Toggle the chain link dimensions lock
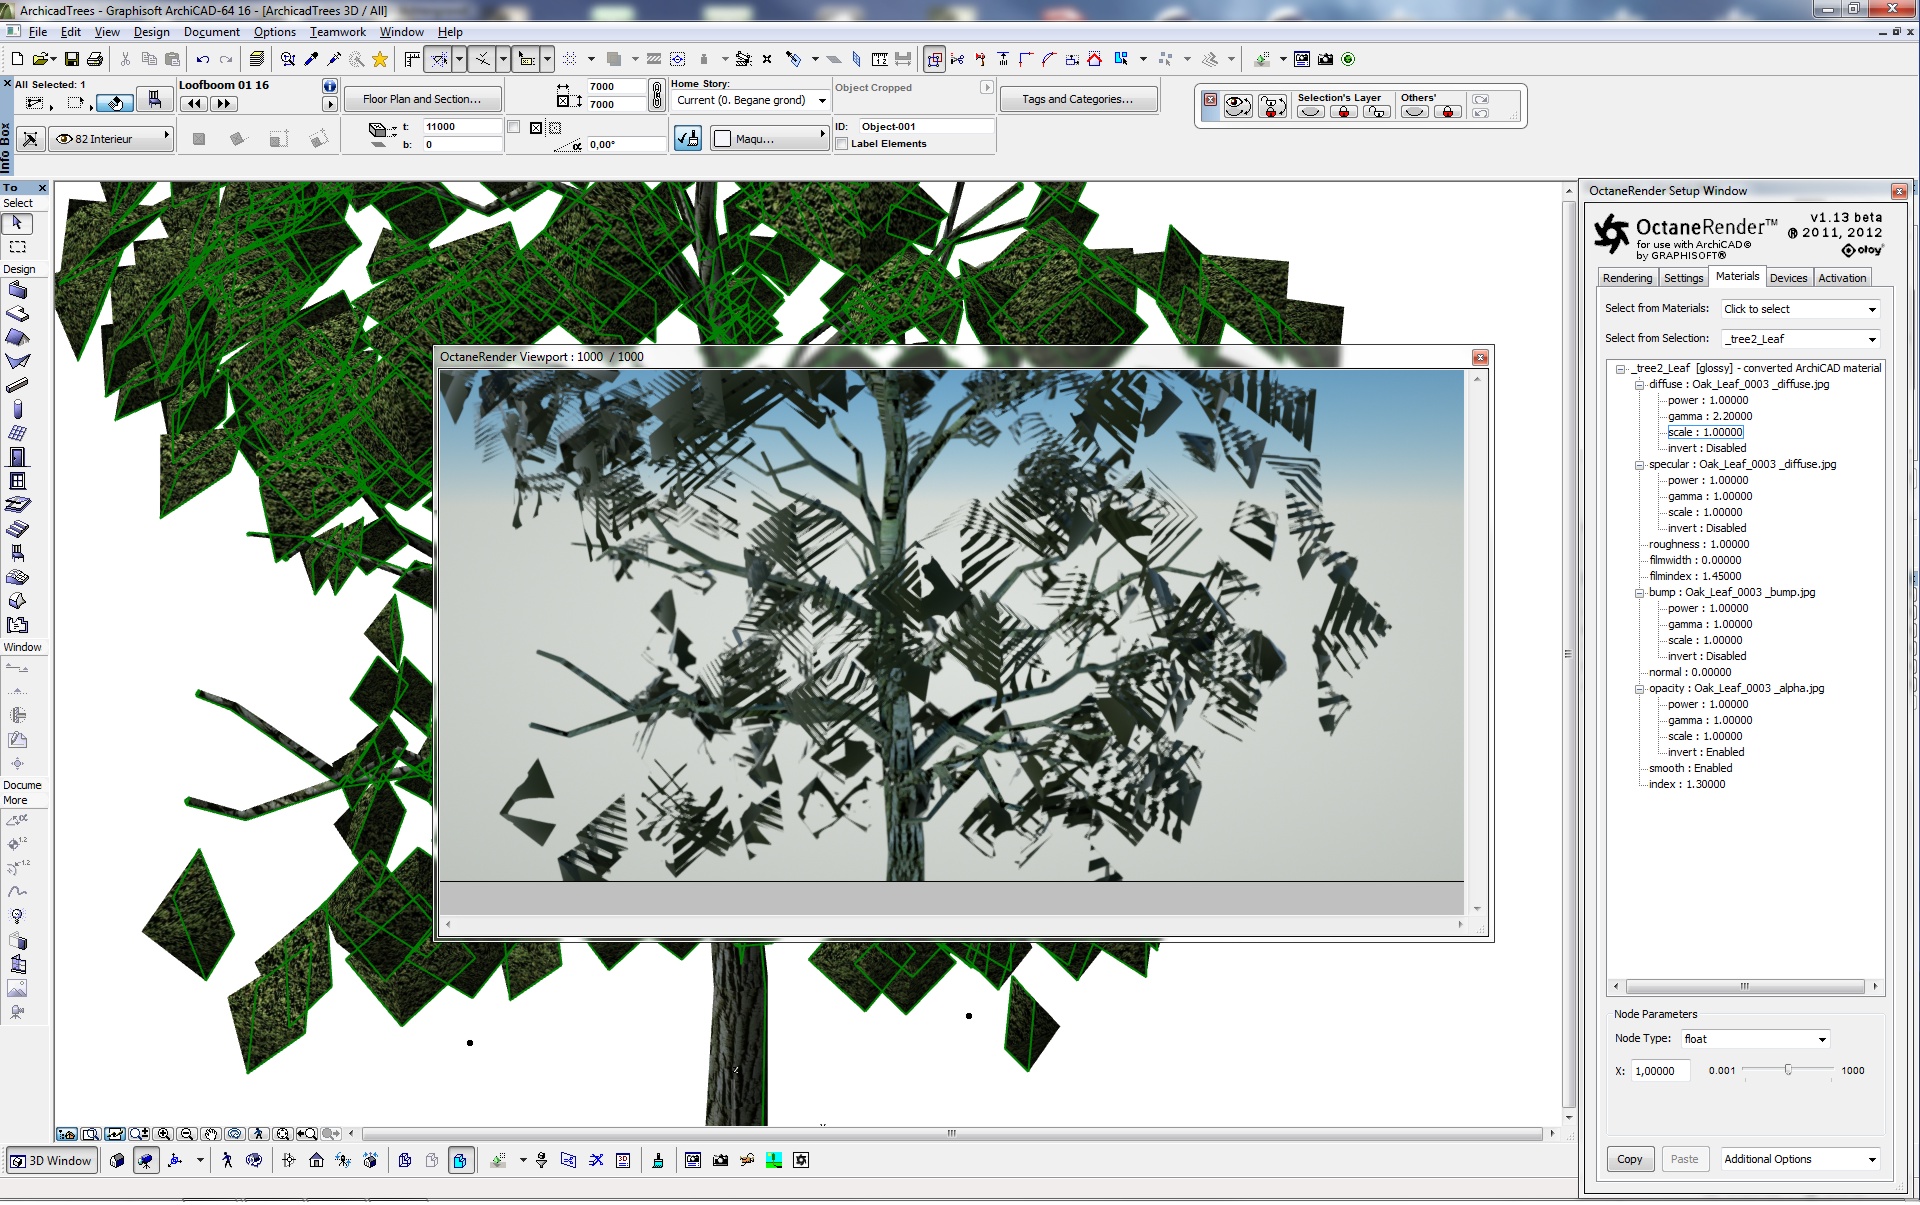 point(656,95)
